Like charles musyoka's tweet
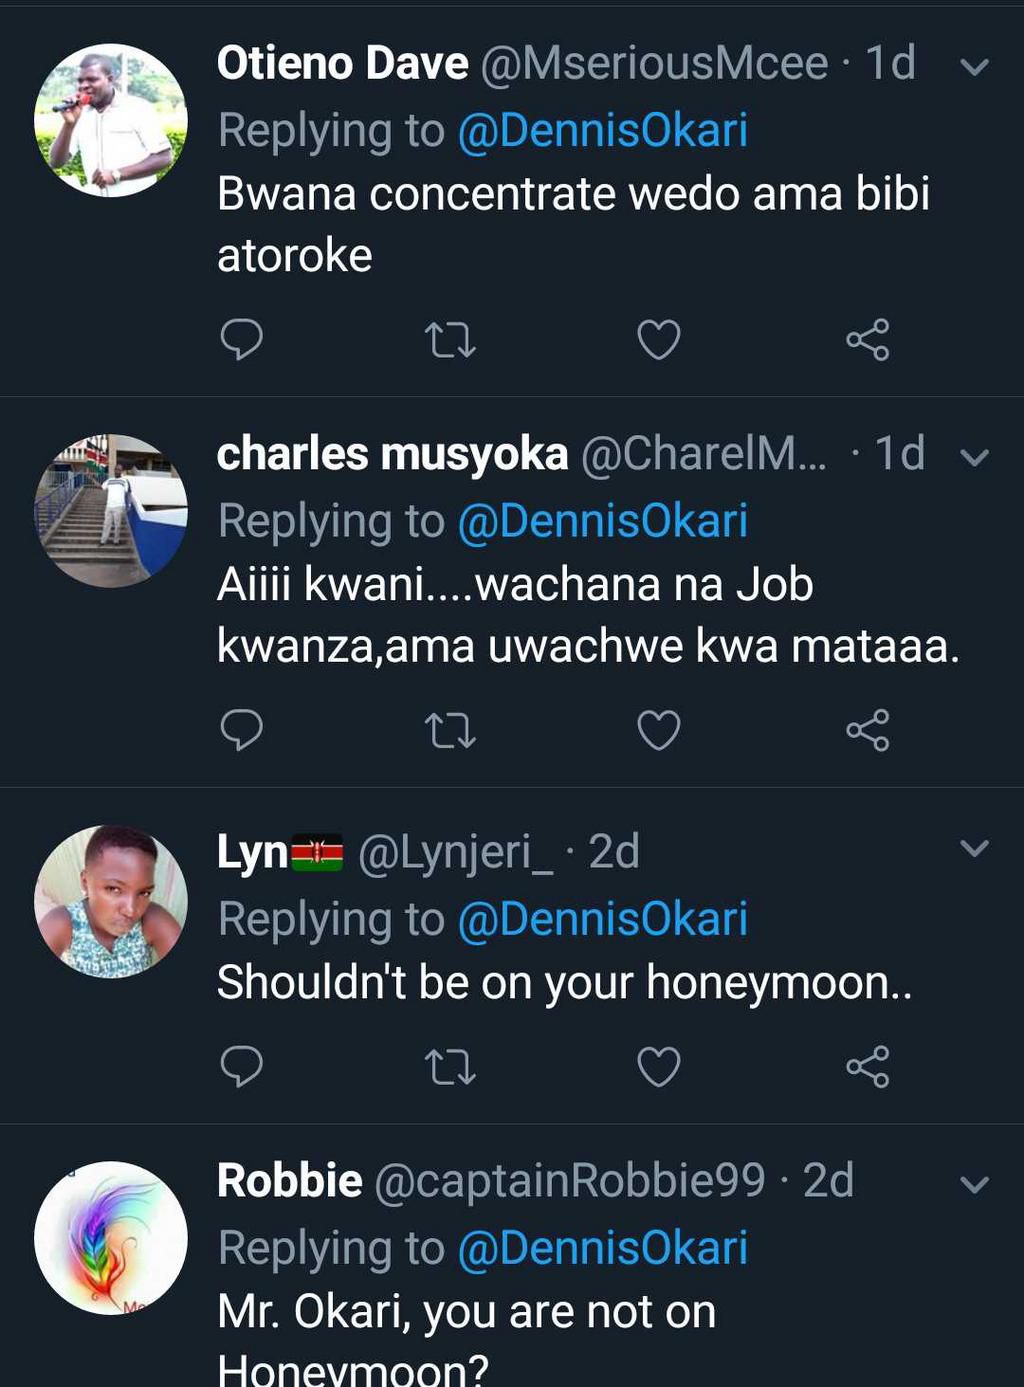Image resolution: width=1024 pixels, height=1387 pixels. click(x=659, y=730)
